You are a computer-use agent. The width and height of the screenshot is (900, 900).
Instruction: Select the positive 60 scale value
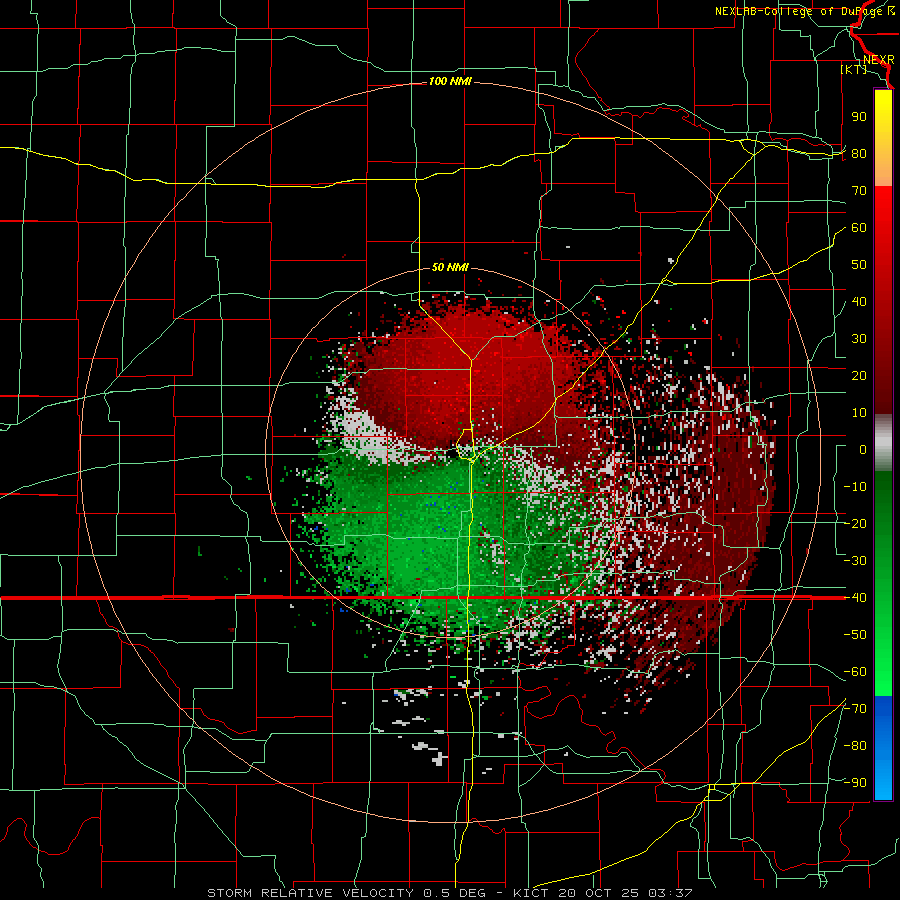click(859, 227)
